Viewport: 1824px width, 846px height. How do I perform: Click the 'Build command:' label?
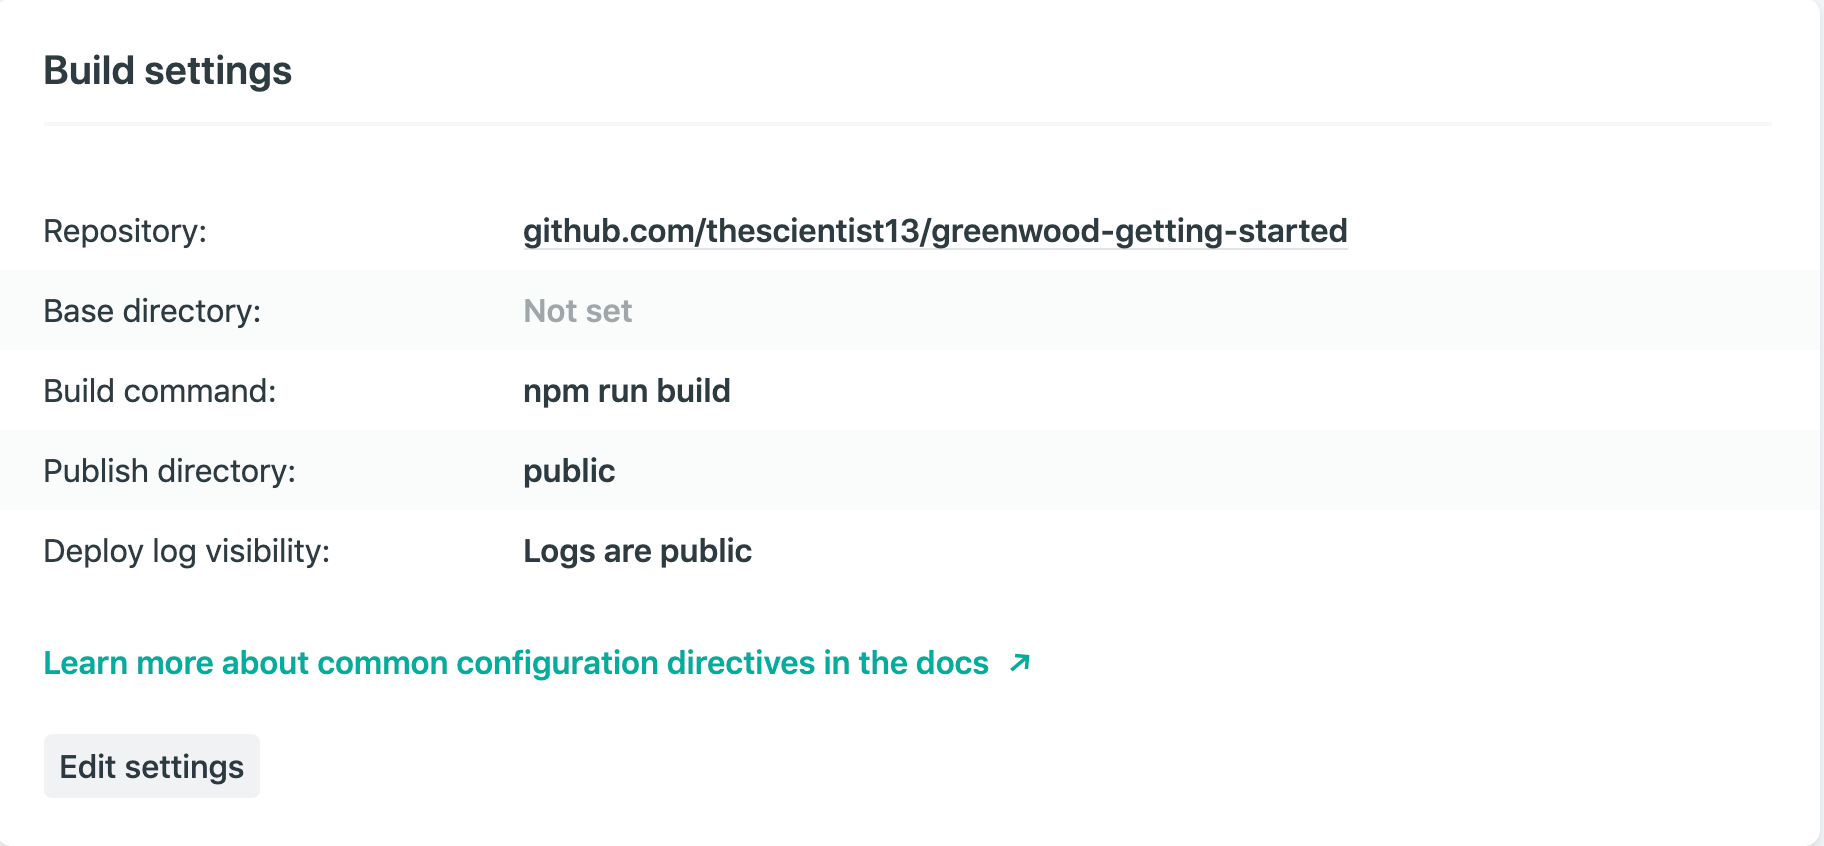pyautogui.click(x=160, y=391)
